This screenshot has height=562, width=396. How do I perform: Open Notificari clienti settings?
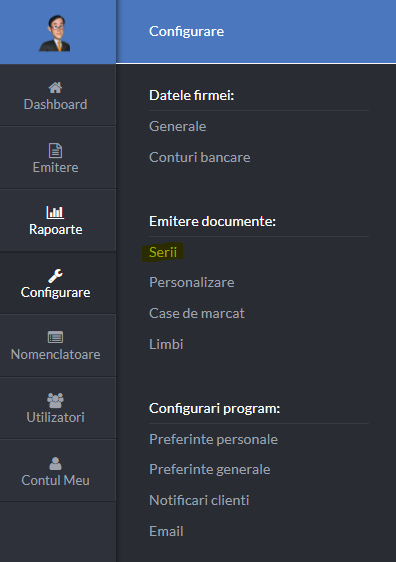[199, 500]
